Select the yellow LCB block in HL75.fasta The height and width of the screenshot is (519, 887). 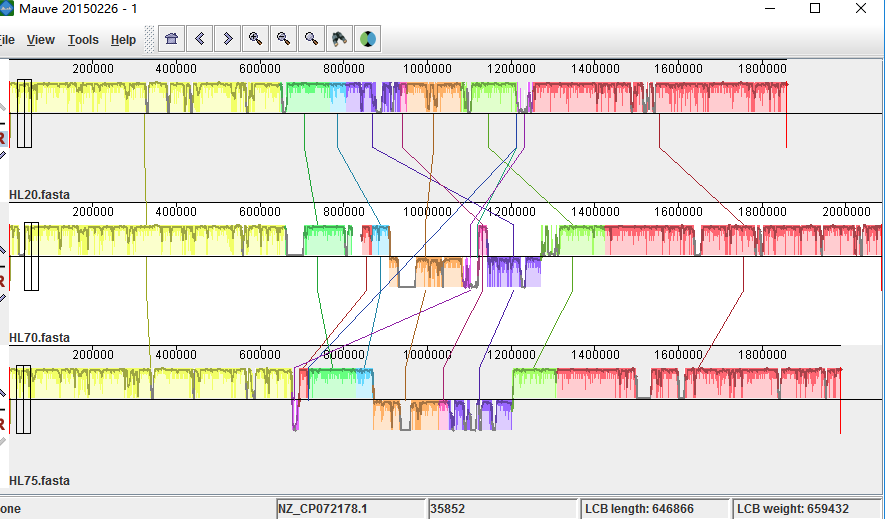[152, 384]
